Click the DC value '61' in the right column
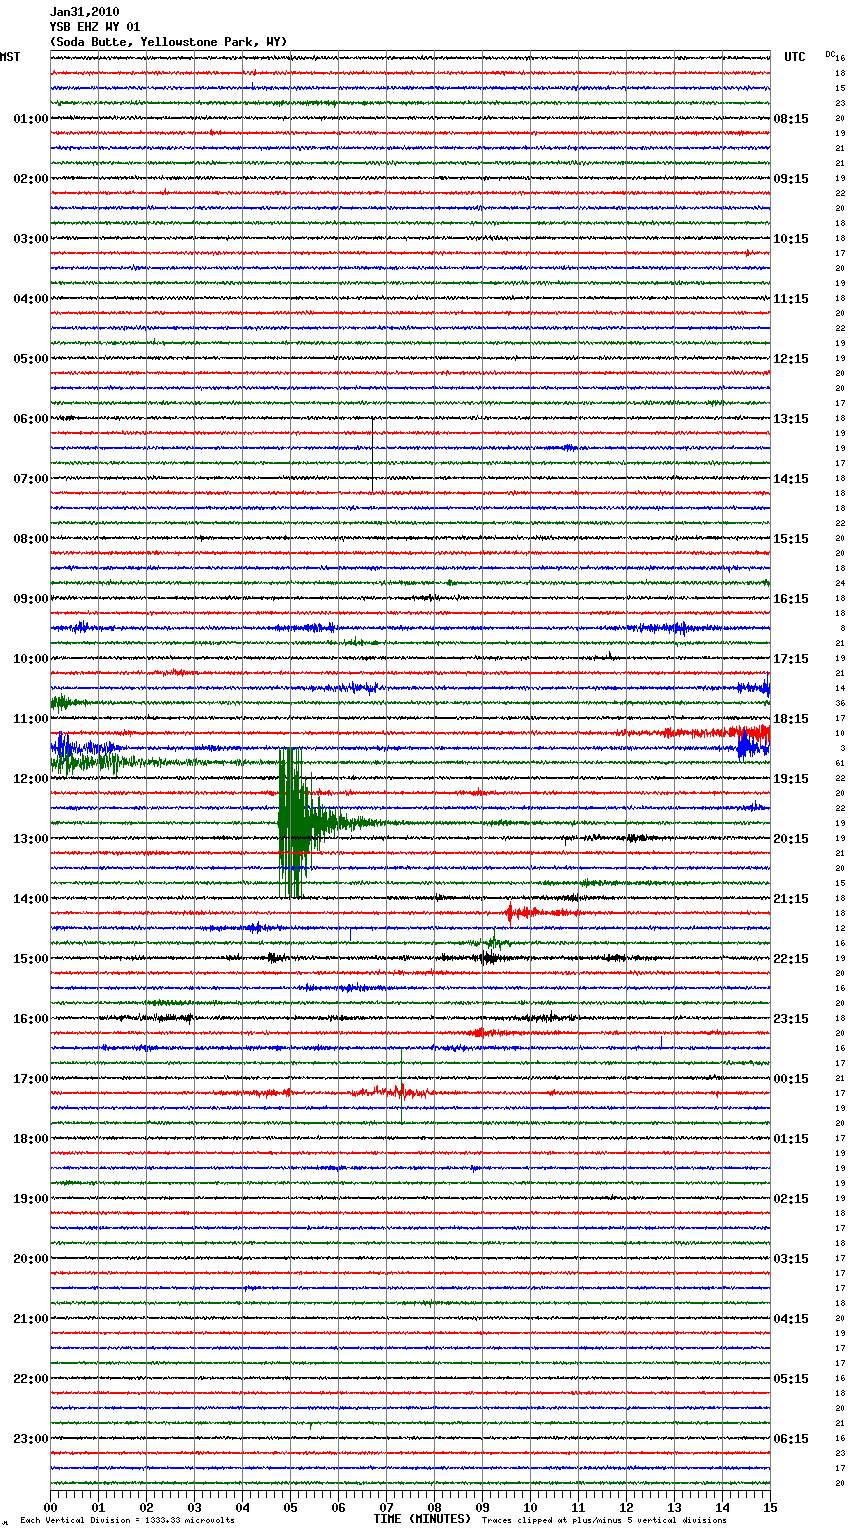850x1534 pixels. [x=841, y=763]
